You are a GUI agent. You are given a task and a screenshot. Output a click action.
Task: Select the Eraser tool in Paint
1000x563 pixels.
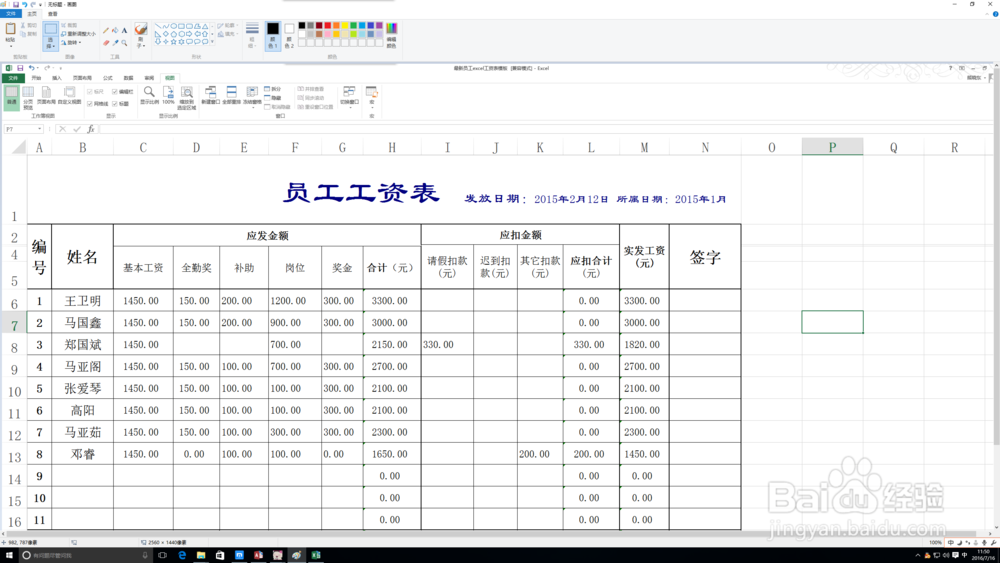pos(106,43)
